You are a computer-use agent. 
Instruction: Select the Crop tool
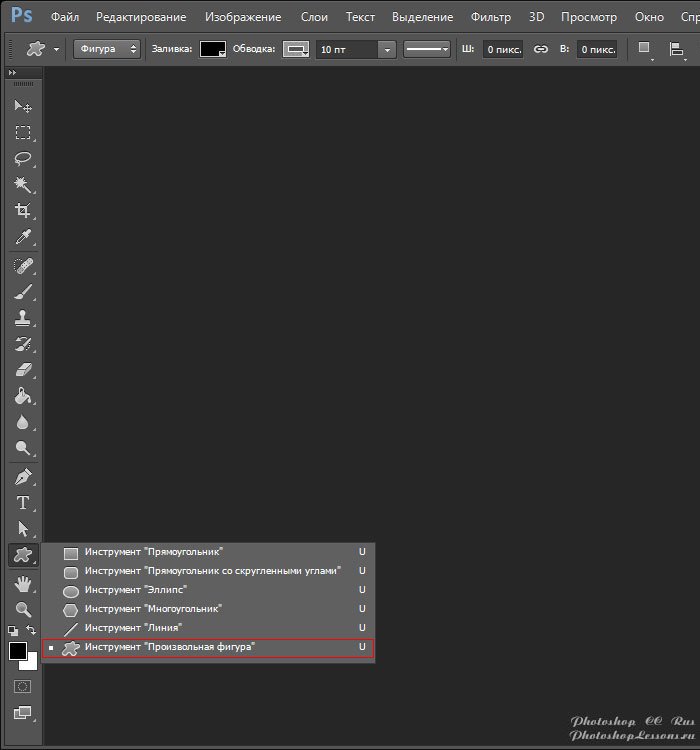[x=22, y=211]
